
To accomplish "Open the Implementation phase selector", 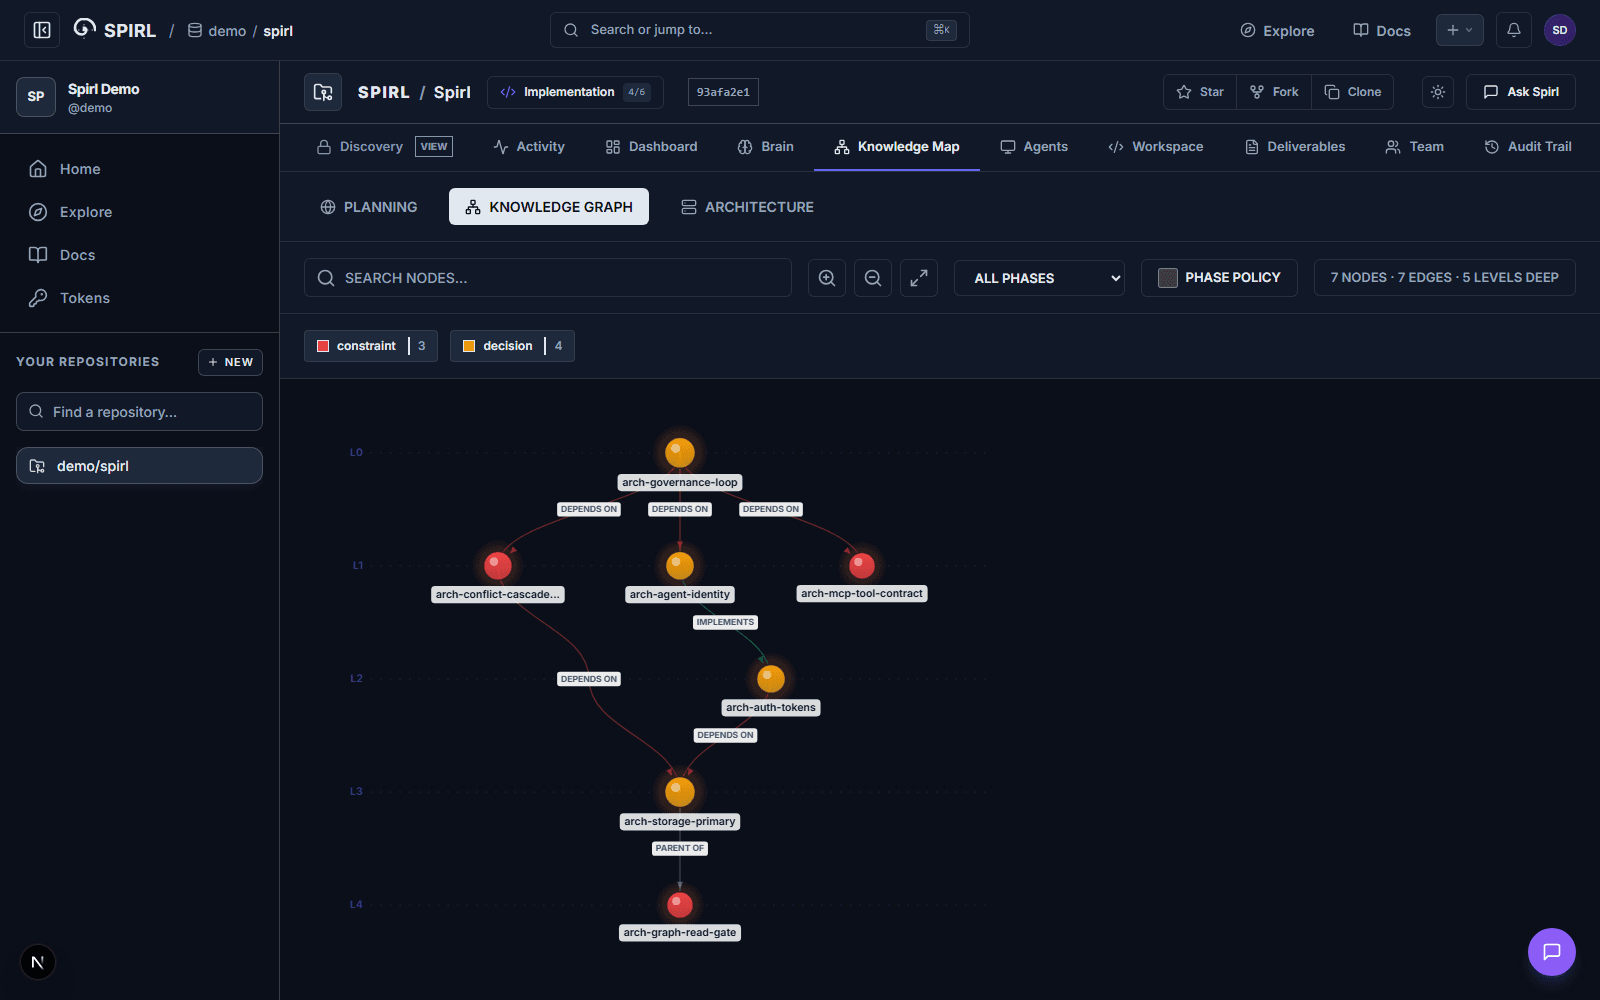I will [x=575, y=92].
